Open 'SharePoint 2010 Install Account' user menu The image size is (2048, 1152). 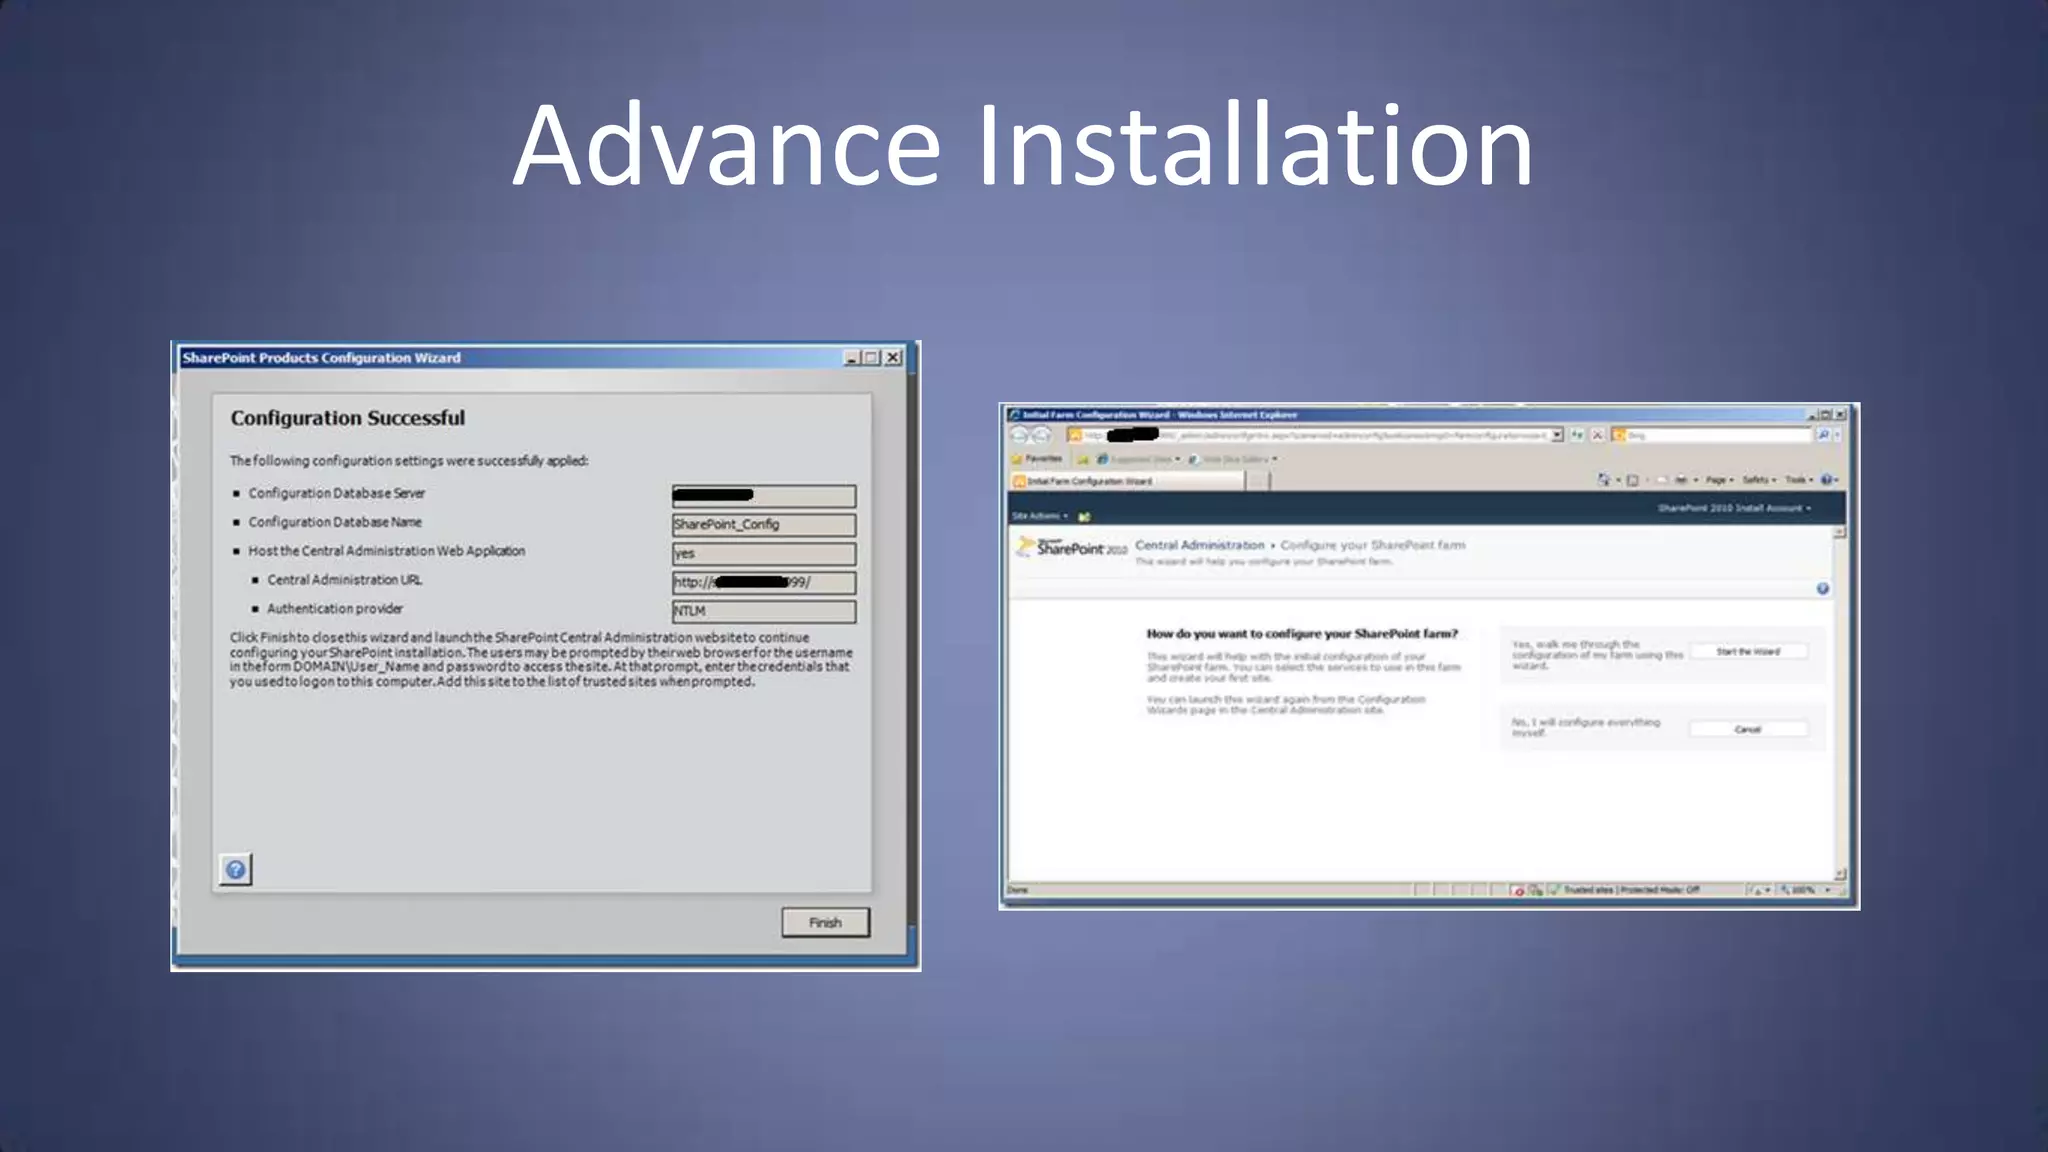coord(1735,508)
